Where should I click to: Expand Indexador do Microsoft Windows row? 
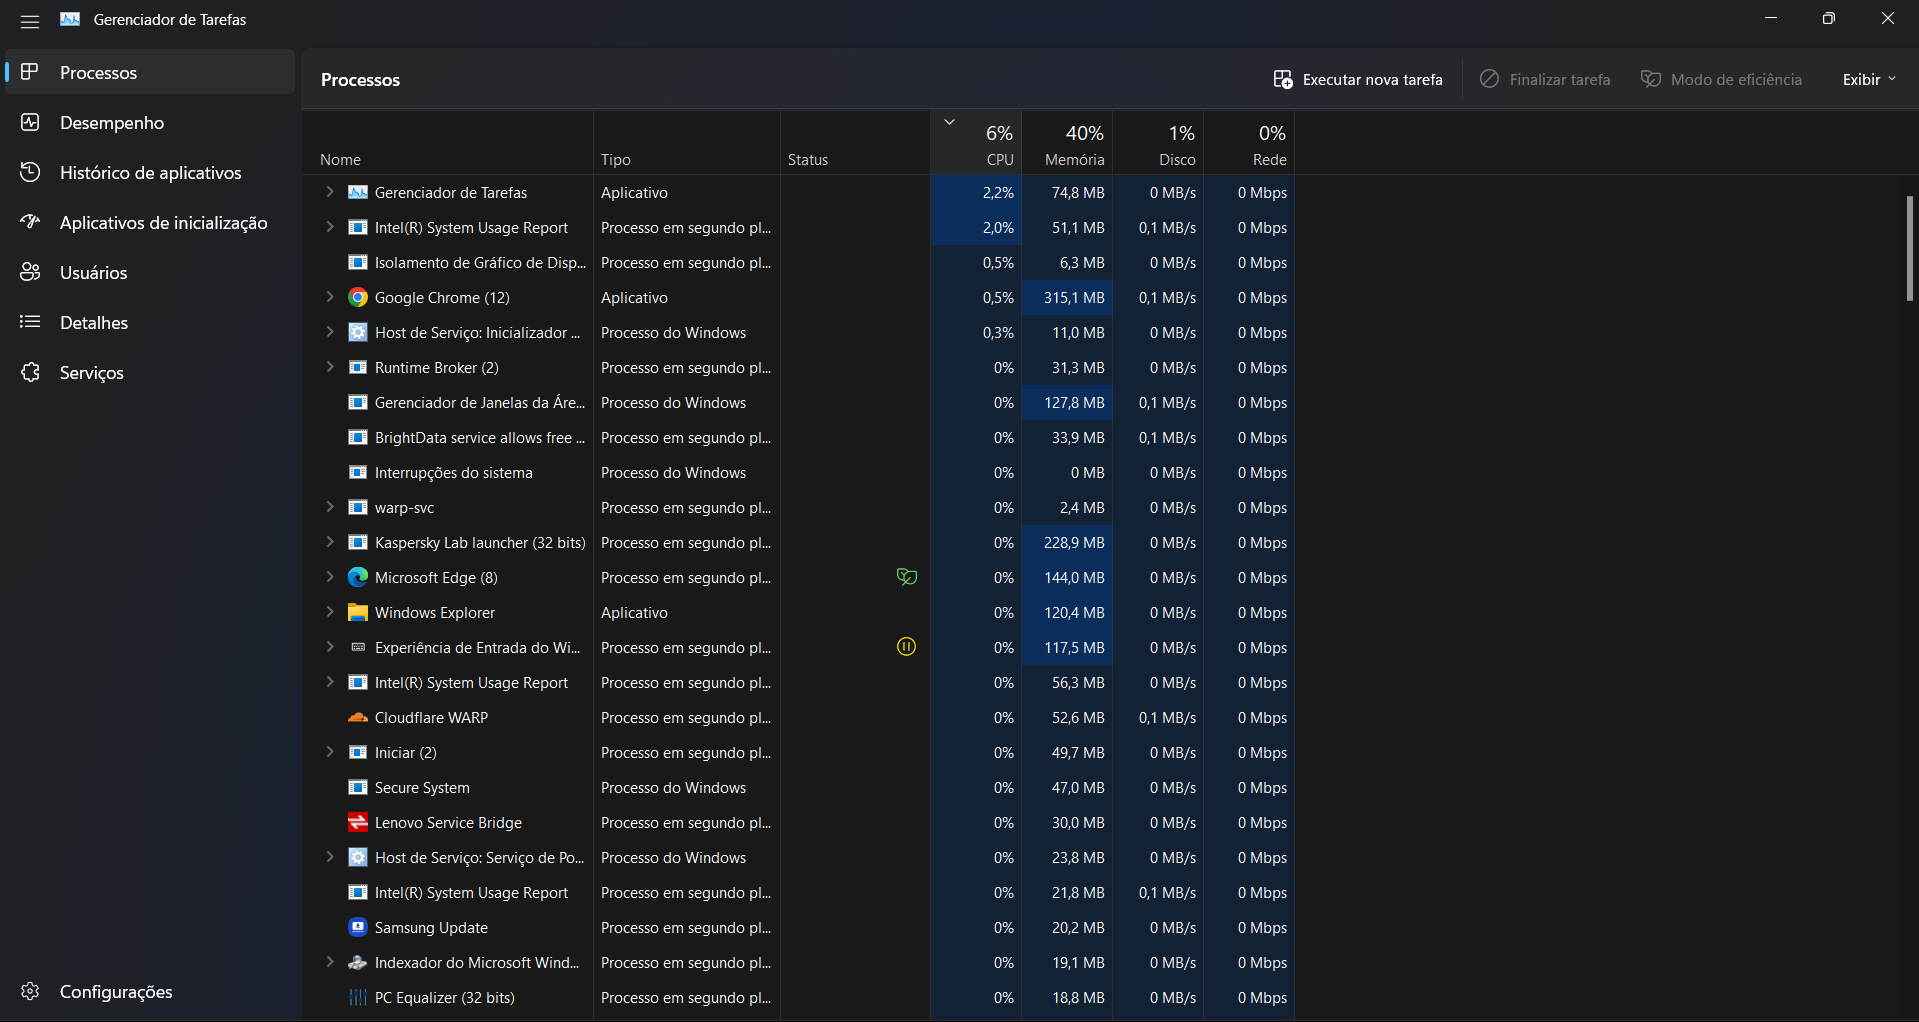[330, 962]
